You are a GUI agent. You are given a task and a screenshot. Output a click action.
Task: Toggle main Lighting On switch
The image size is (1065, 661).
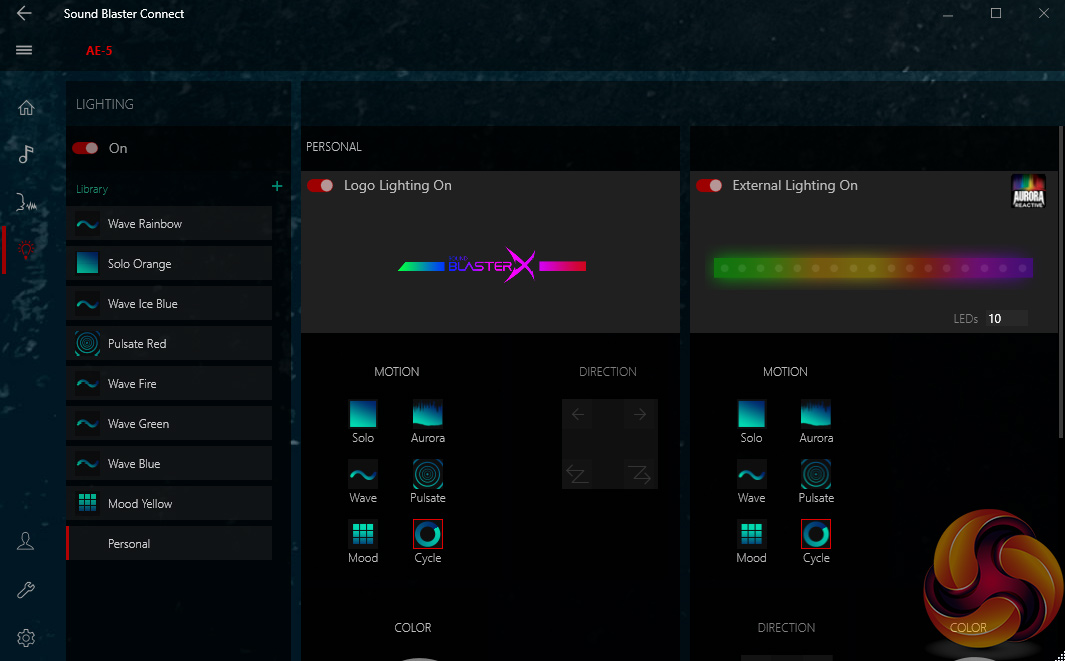(x=86, y=148)
